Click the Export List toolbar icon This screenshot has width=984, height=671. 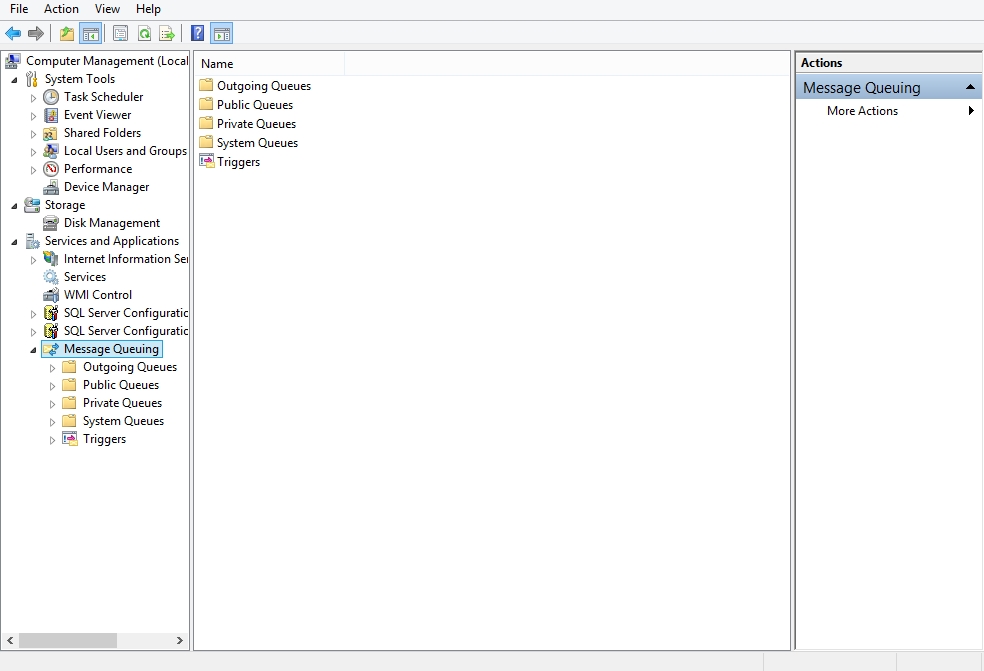coord(167,34)
